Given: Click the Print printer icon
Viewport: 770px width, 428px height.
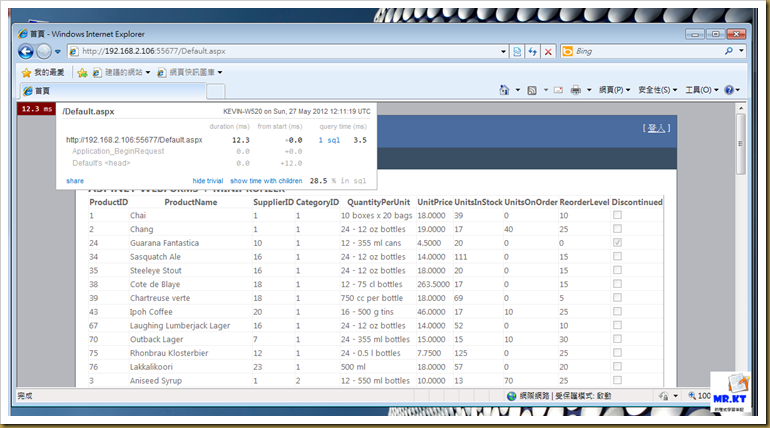Looking at the screenshot, I should click(576, 90).
